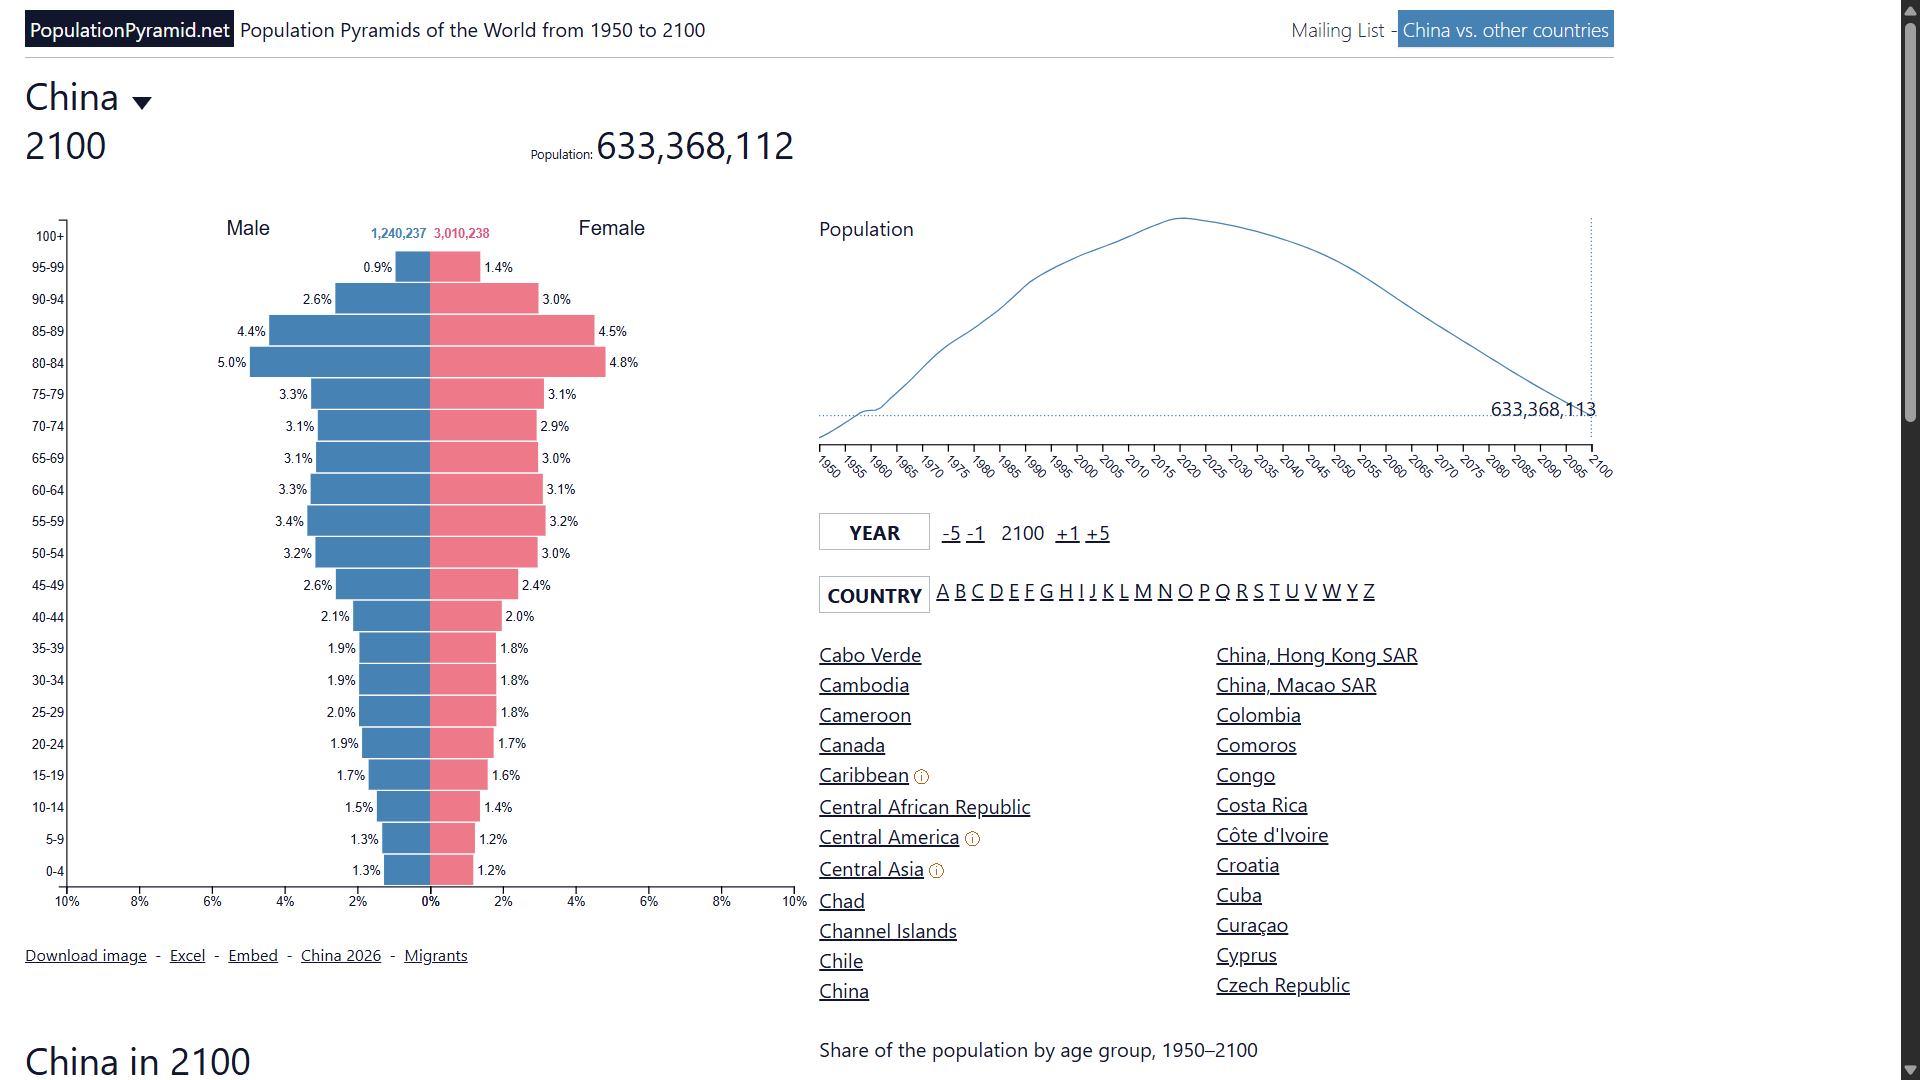Step back one year with -1
1920x1080 pixels.
coord(975,533)
